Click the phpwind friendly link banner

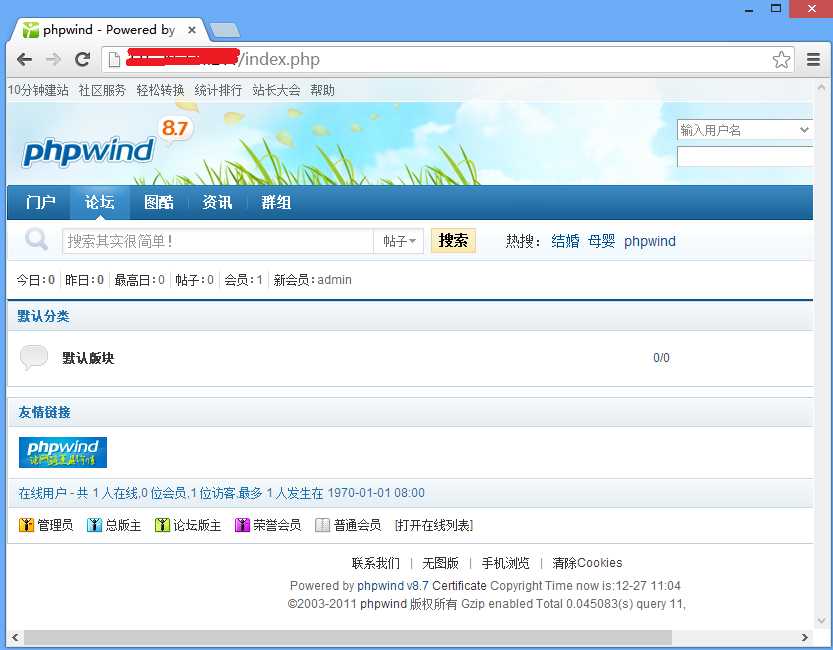(x=63, y=452)
